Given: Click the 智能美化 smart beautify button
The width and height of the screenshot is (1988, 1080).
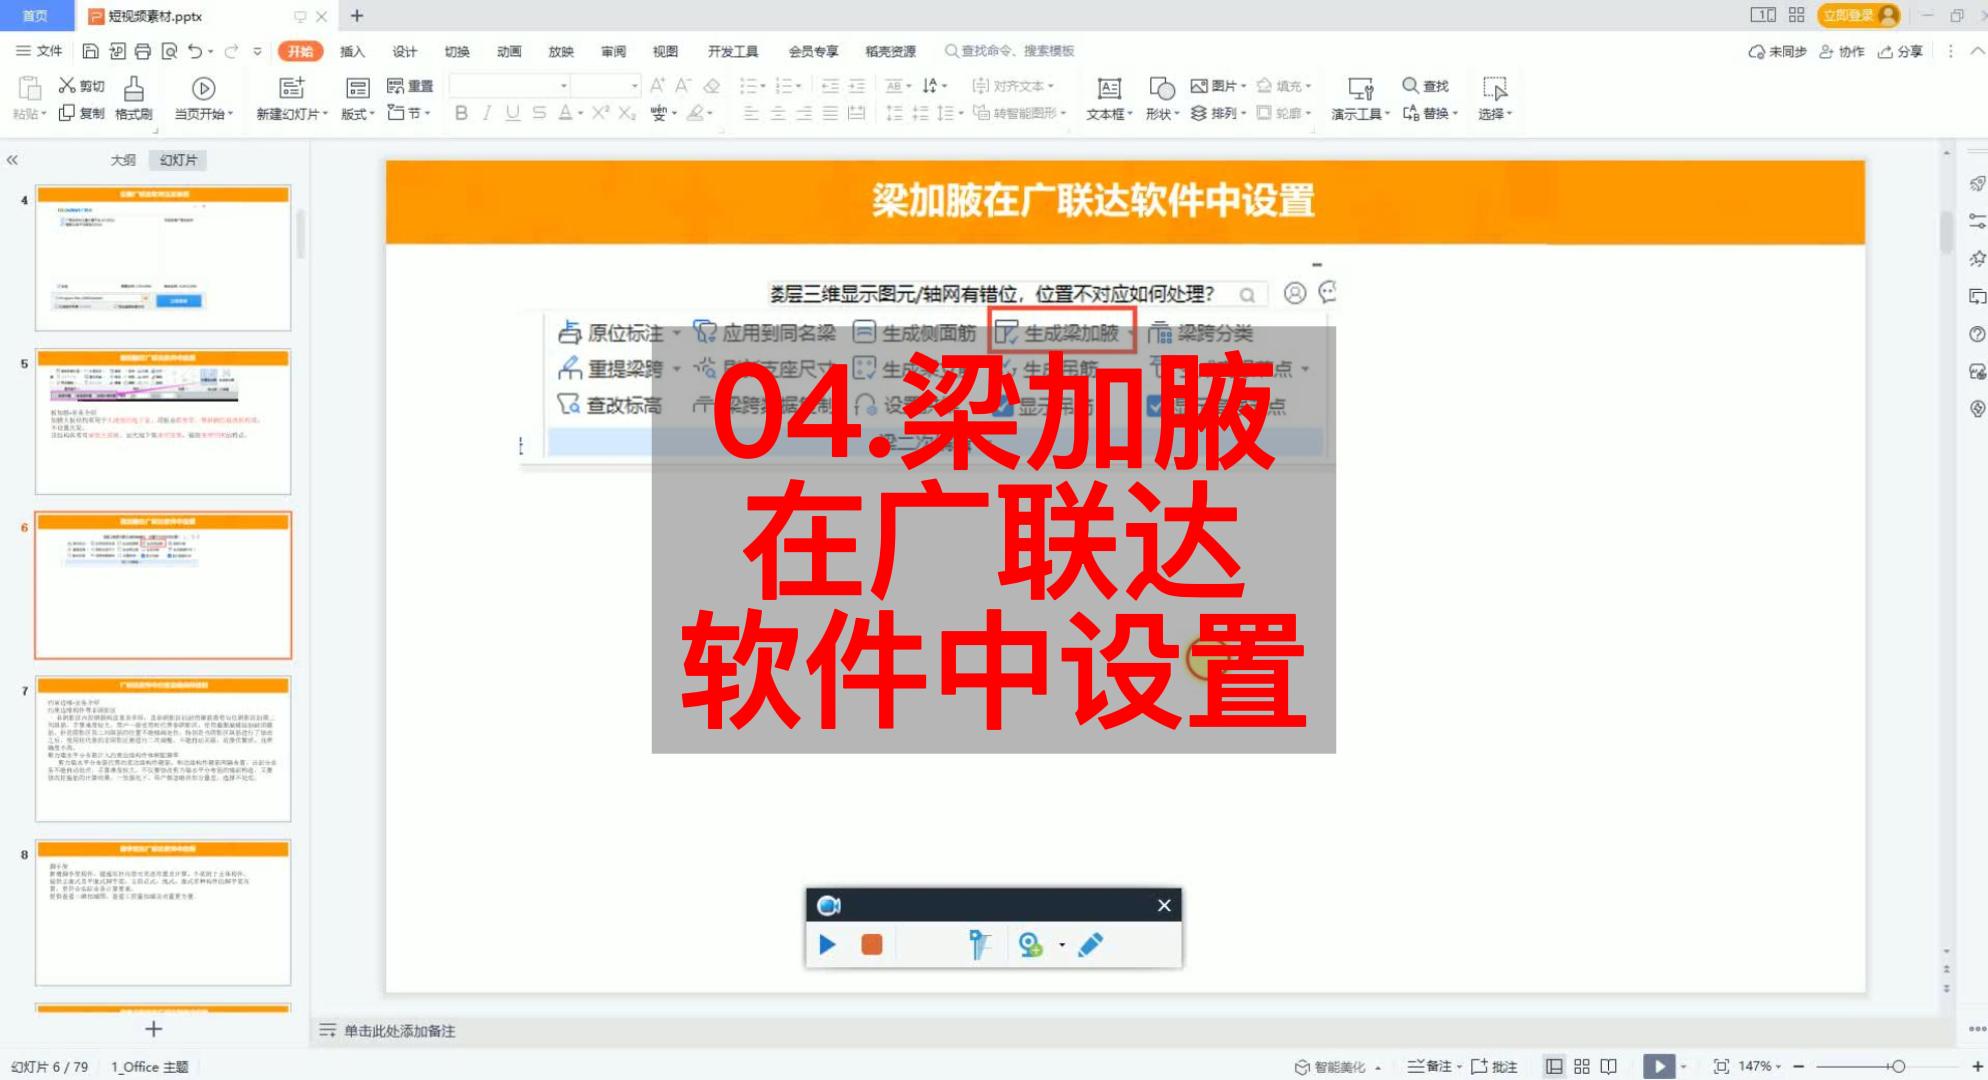Looking at the screenshot, I should pos(1338,1067).
